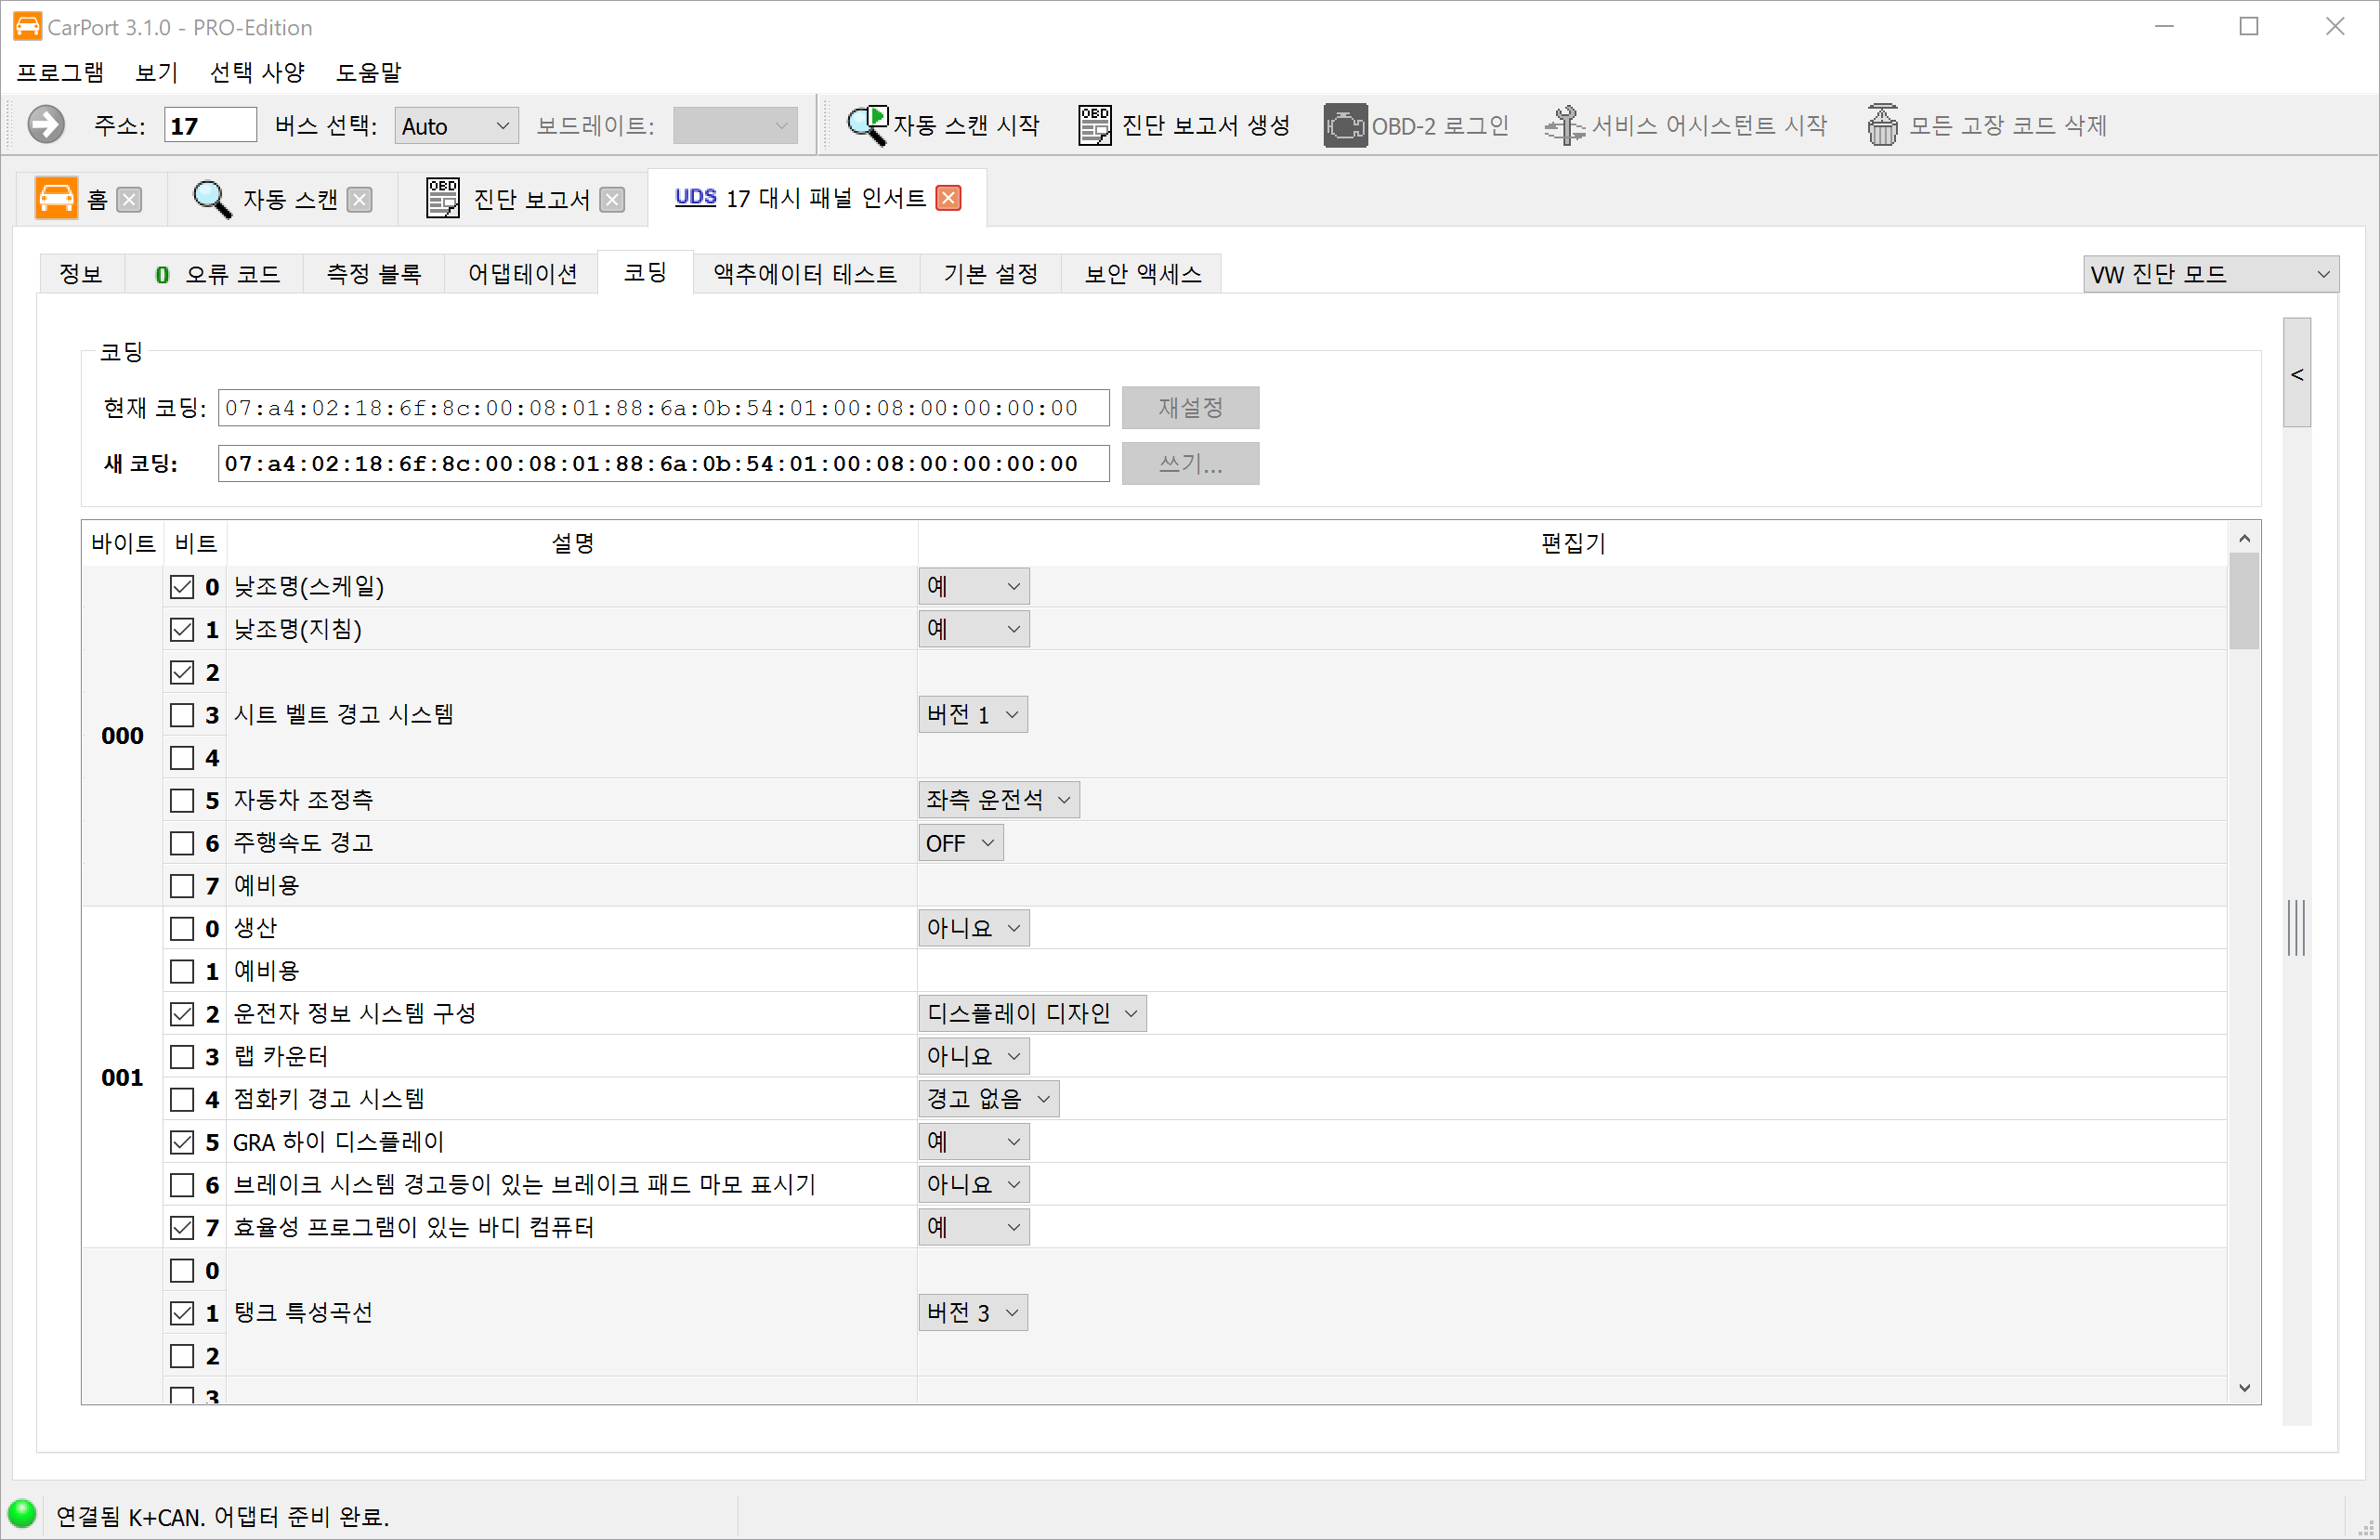Start auto scan via magnifier play icon
The height and width of the screenshot is (1540, 2380).
(866, 125)
